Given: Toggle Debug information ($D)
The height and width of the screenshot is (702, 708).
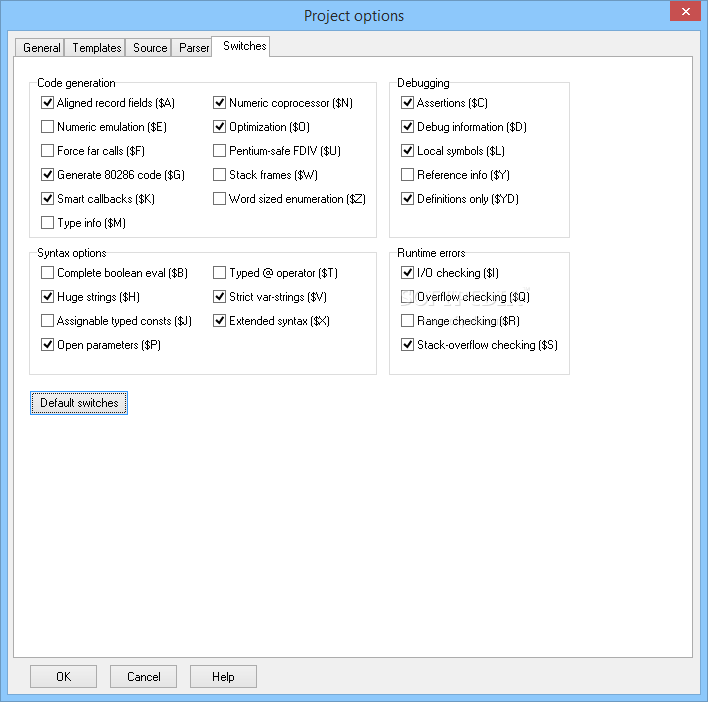Looking at the screenshot, I should (x=407, y=127).
